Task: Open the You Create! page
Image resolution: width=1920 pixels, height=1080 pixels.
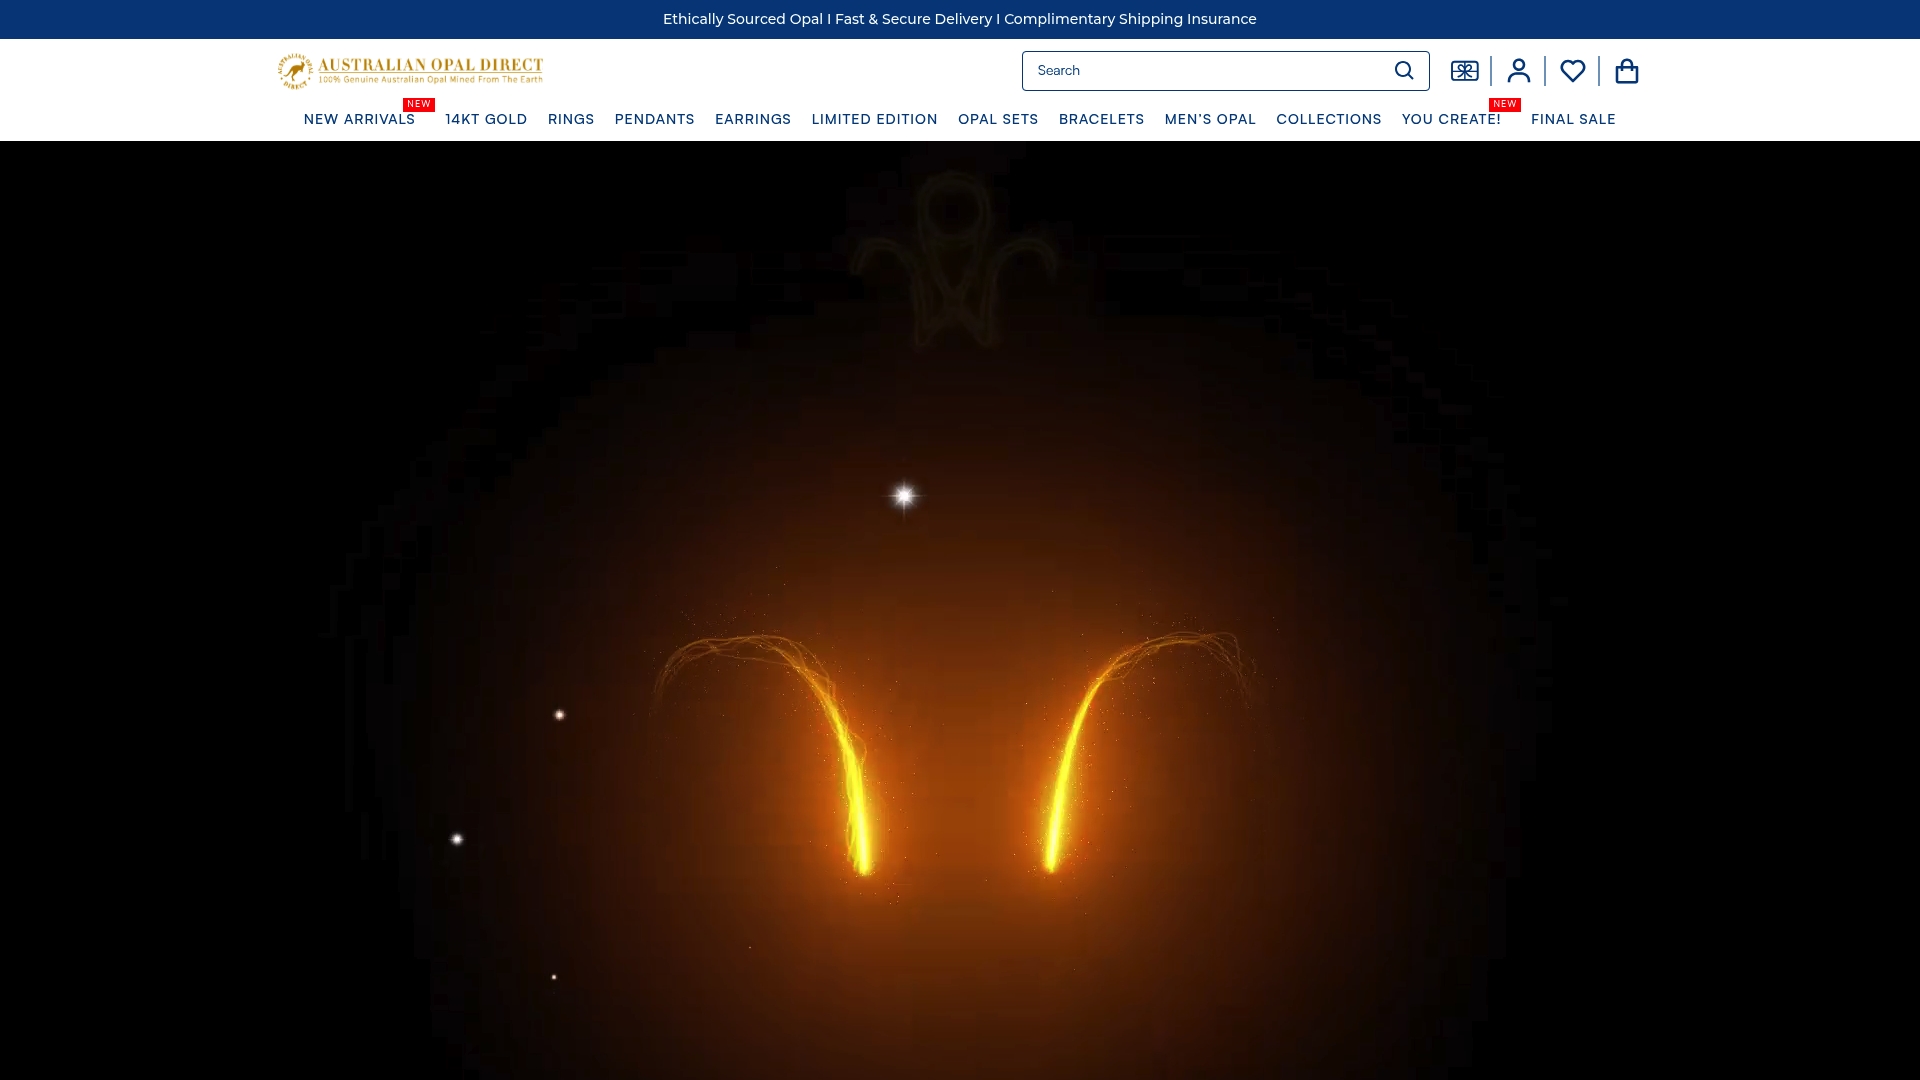Action: click(1451, 119)
